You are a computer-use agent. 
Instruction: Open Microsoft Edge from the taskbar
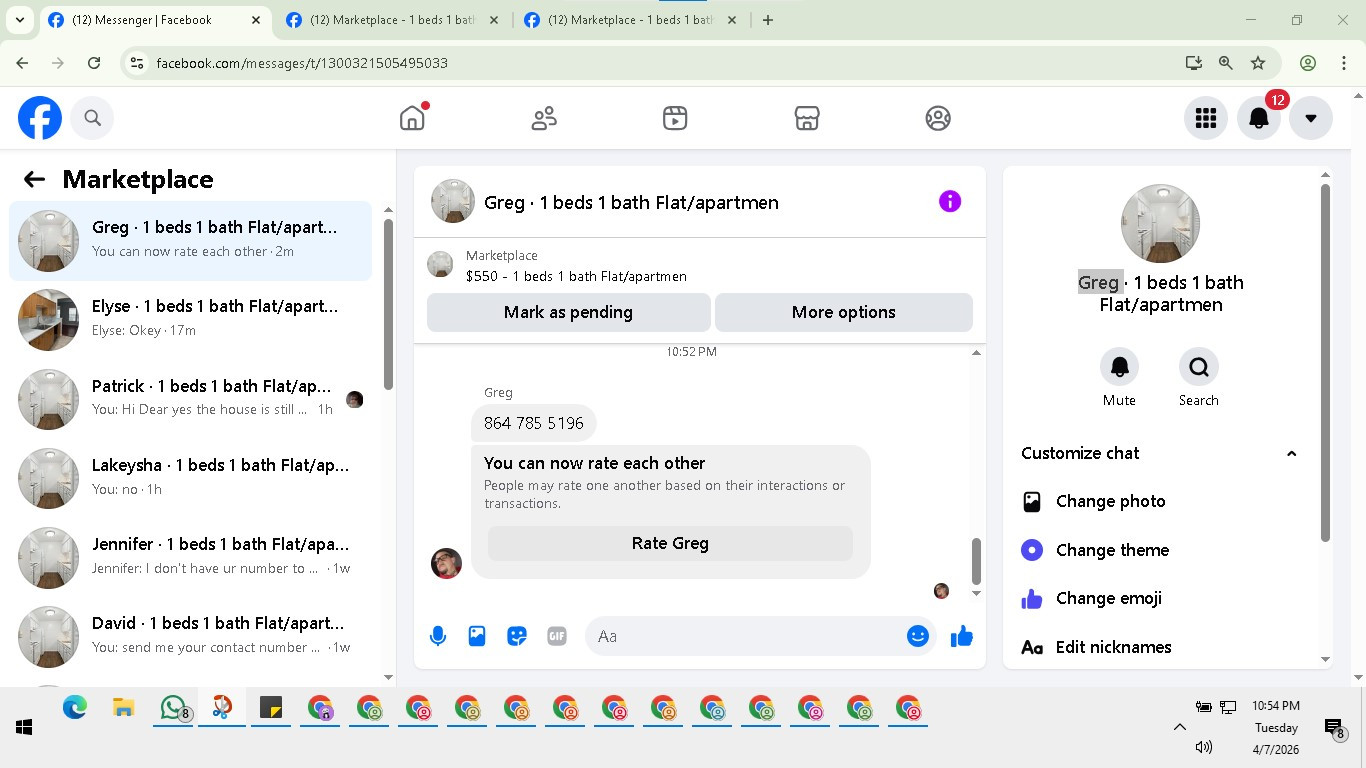pyautogui.click(x=75, y=708)
